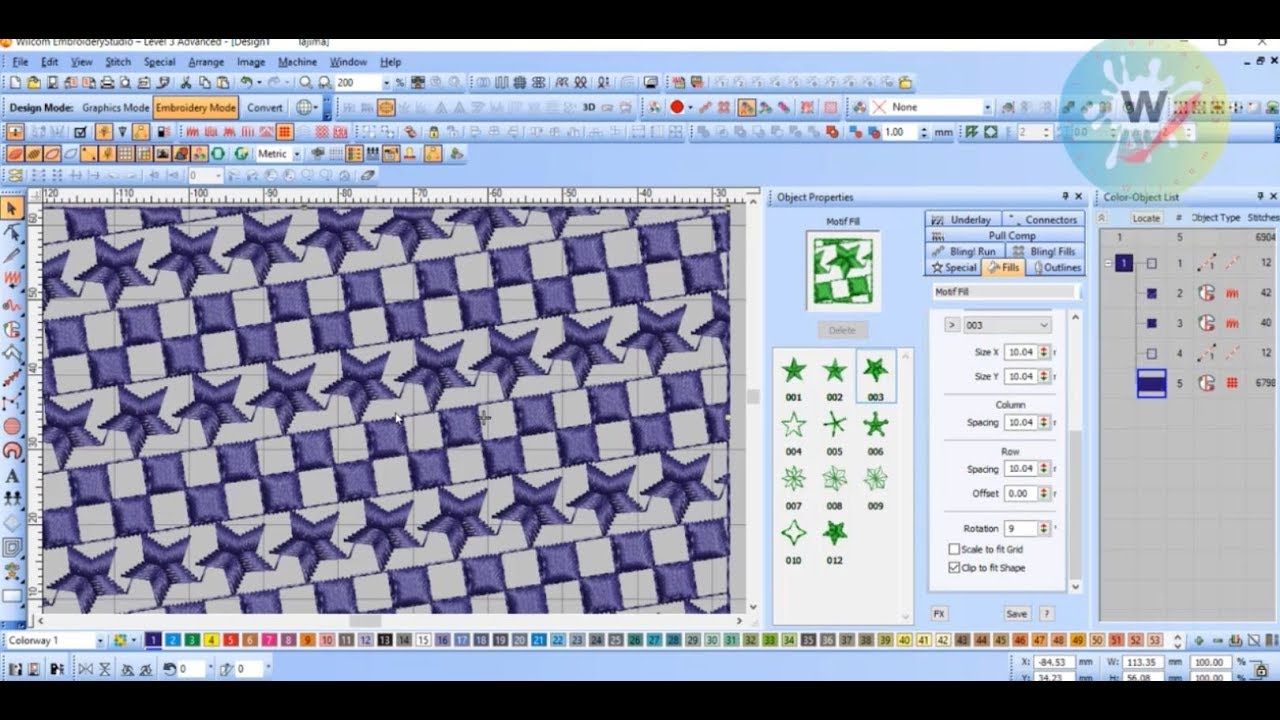Select color swatch 5 in palette
The width and height of the screenshot is (1280, 720).
point(231,640)
